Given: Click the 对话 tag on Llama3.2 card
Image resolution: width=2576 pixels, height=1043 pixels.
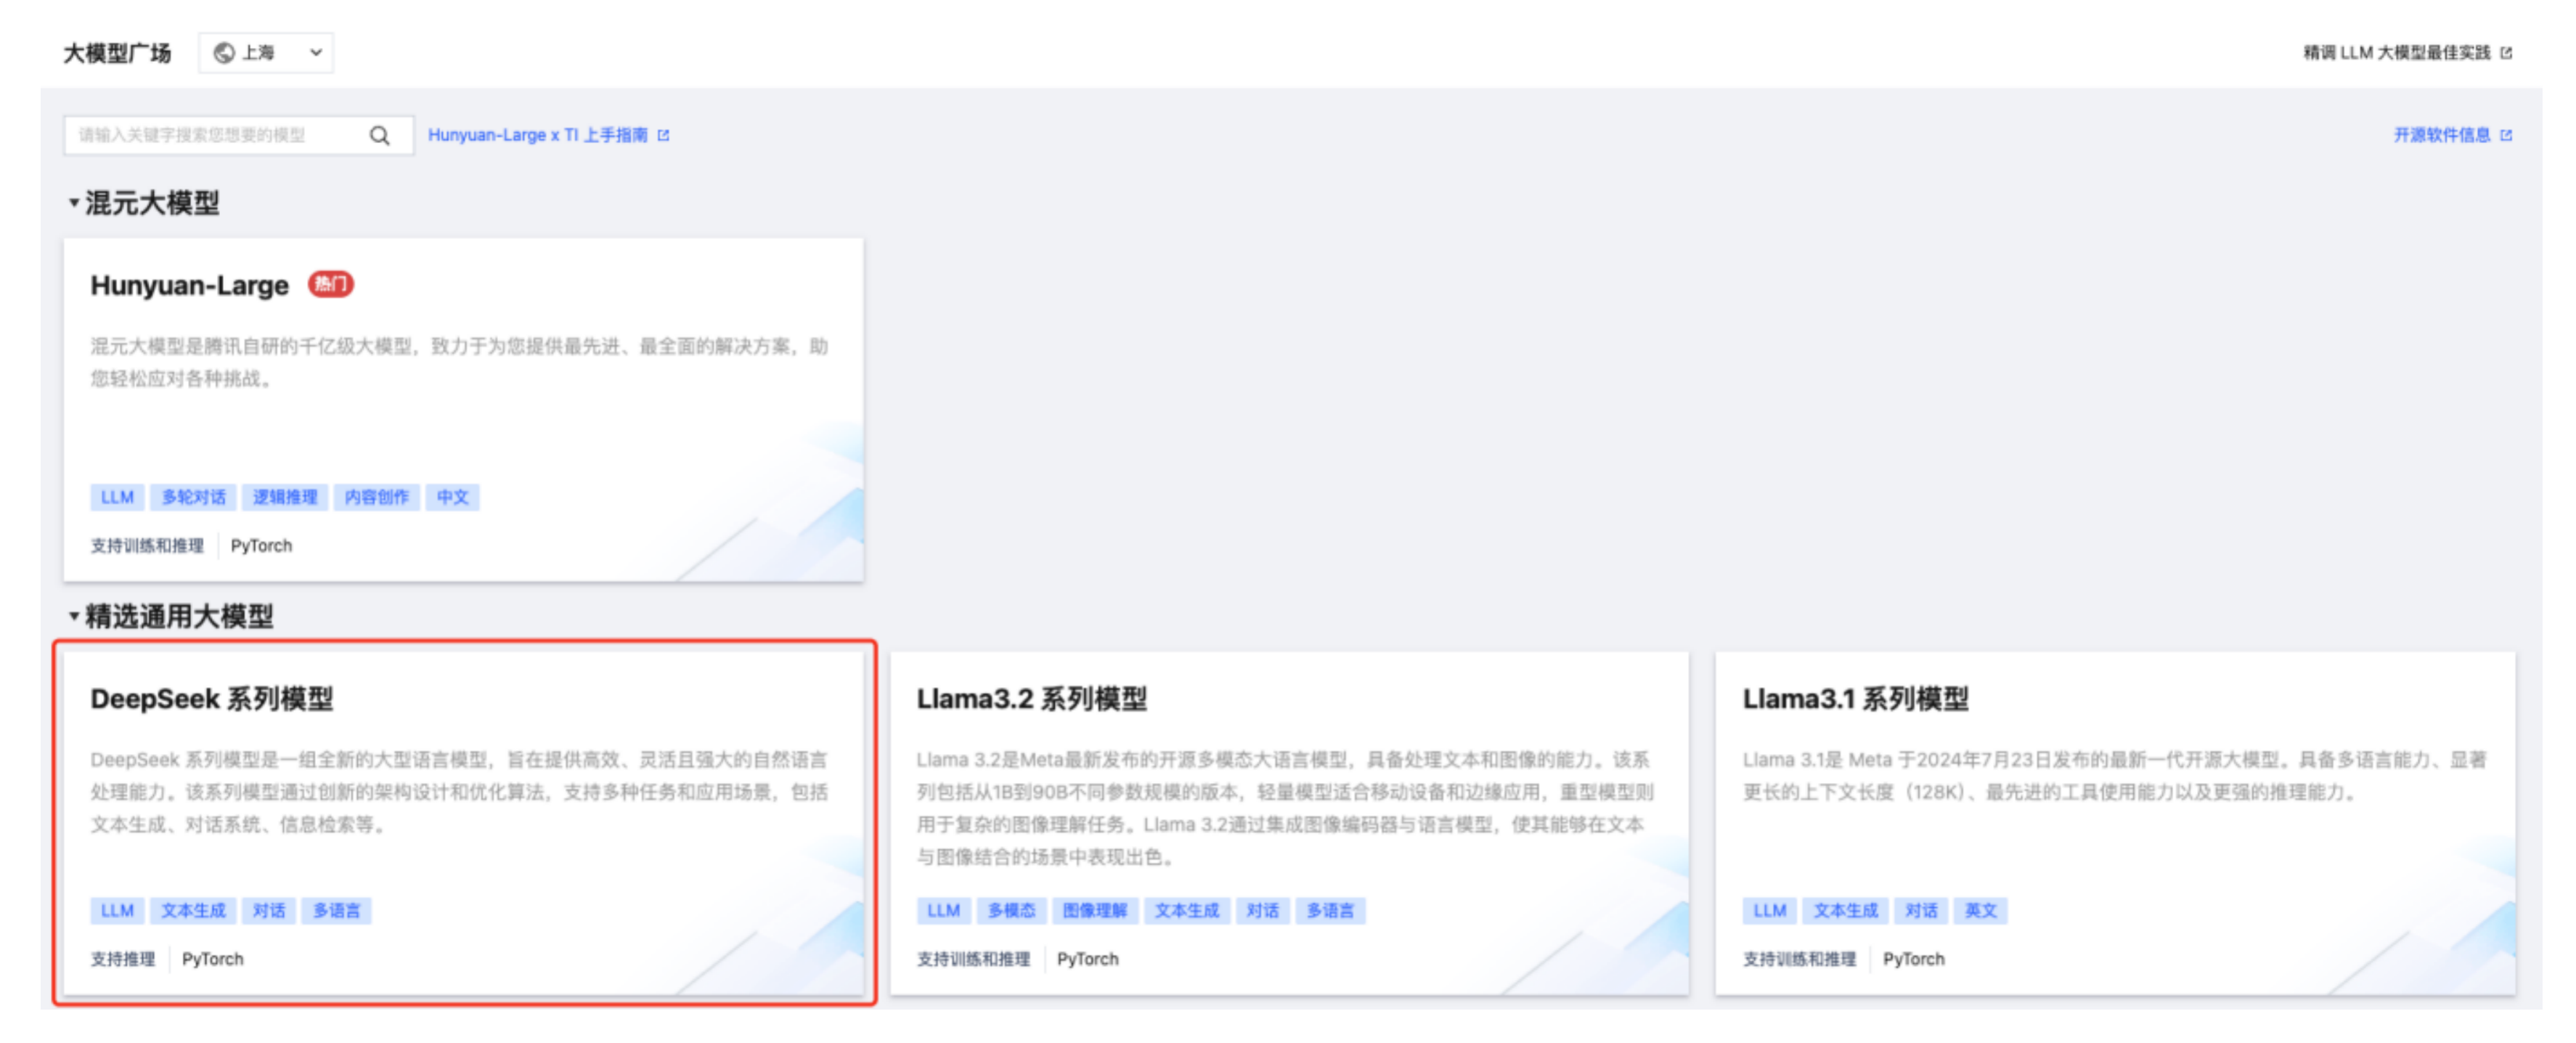Looking at the screenshot, I should (x=1263, y=910).
